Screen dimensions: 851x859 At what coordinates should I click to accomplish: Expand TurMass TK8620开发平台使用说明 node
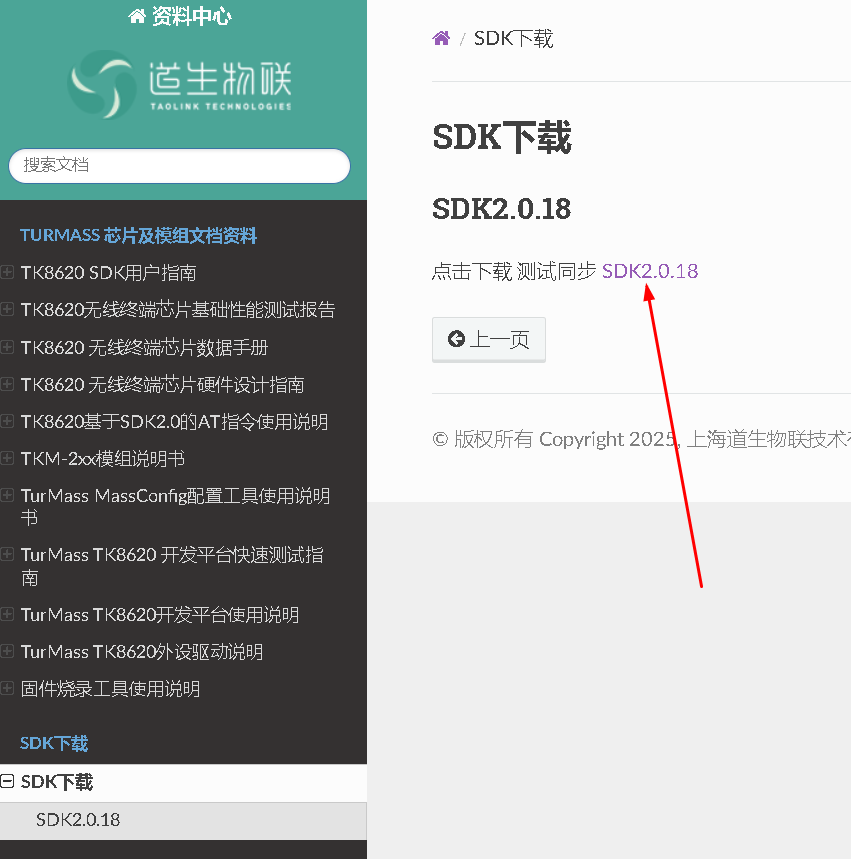[x=7, y=615]
